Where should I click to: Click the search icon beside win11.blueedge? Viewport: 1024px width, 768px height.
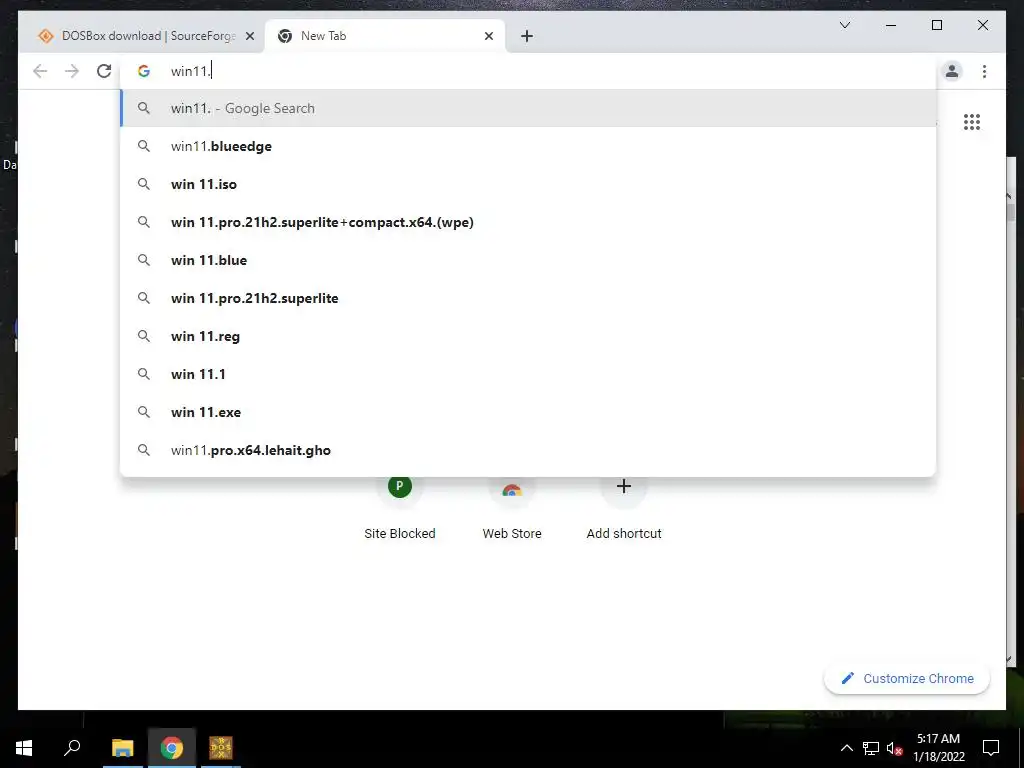[x=144, y=146]
